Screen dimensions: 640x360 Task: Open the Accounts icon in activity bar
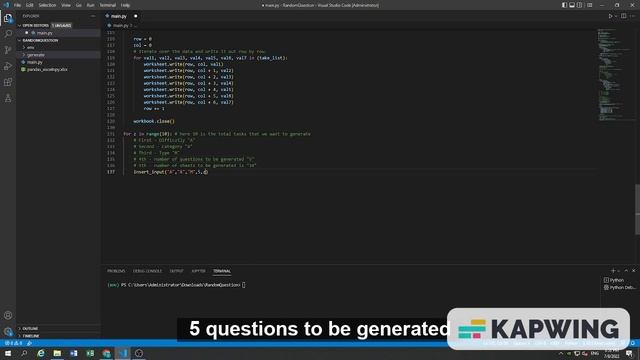pos(8,315)
